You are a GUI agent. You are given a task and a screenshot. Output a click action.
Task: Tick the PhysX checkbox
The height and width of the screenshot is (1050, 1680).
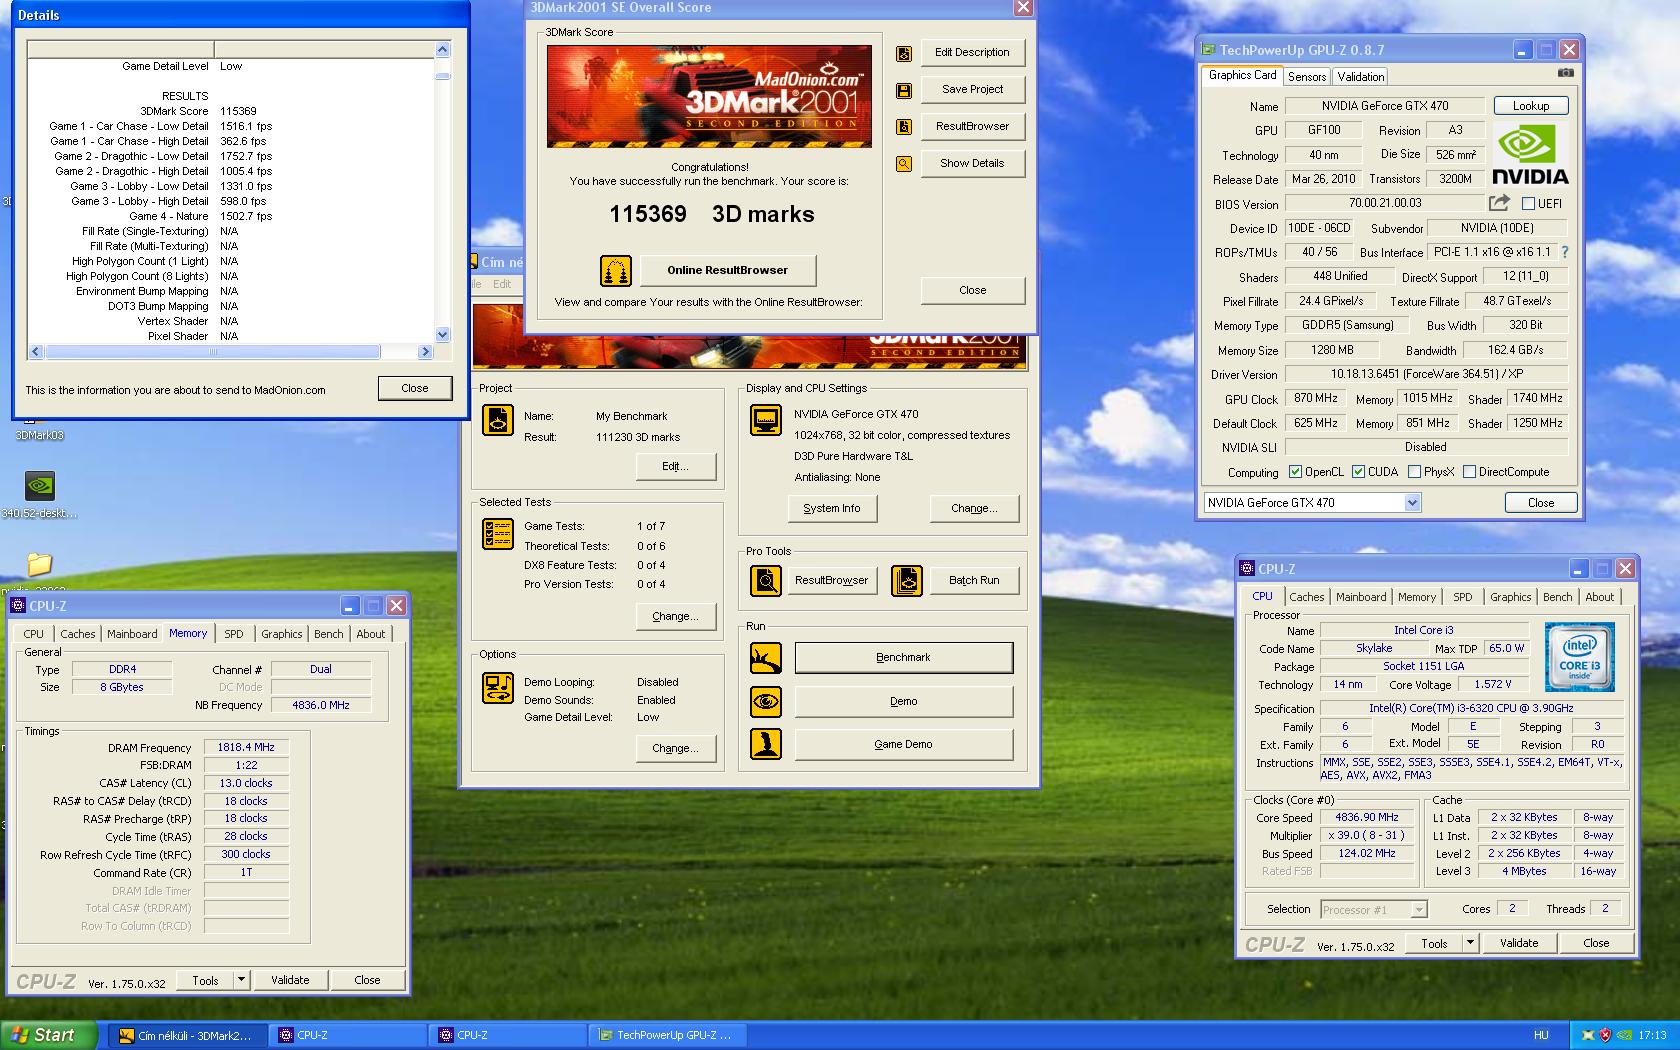(1414, 472)
